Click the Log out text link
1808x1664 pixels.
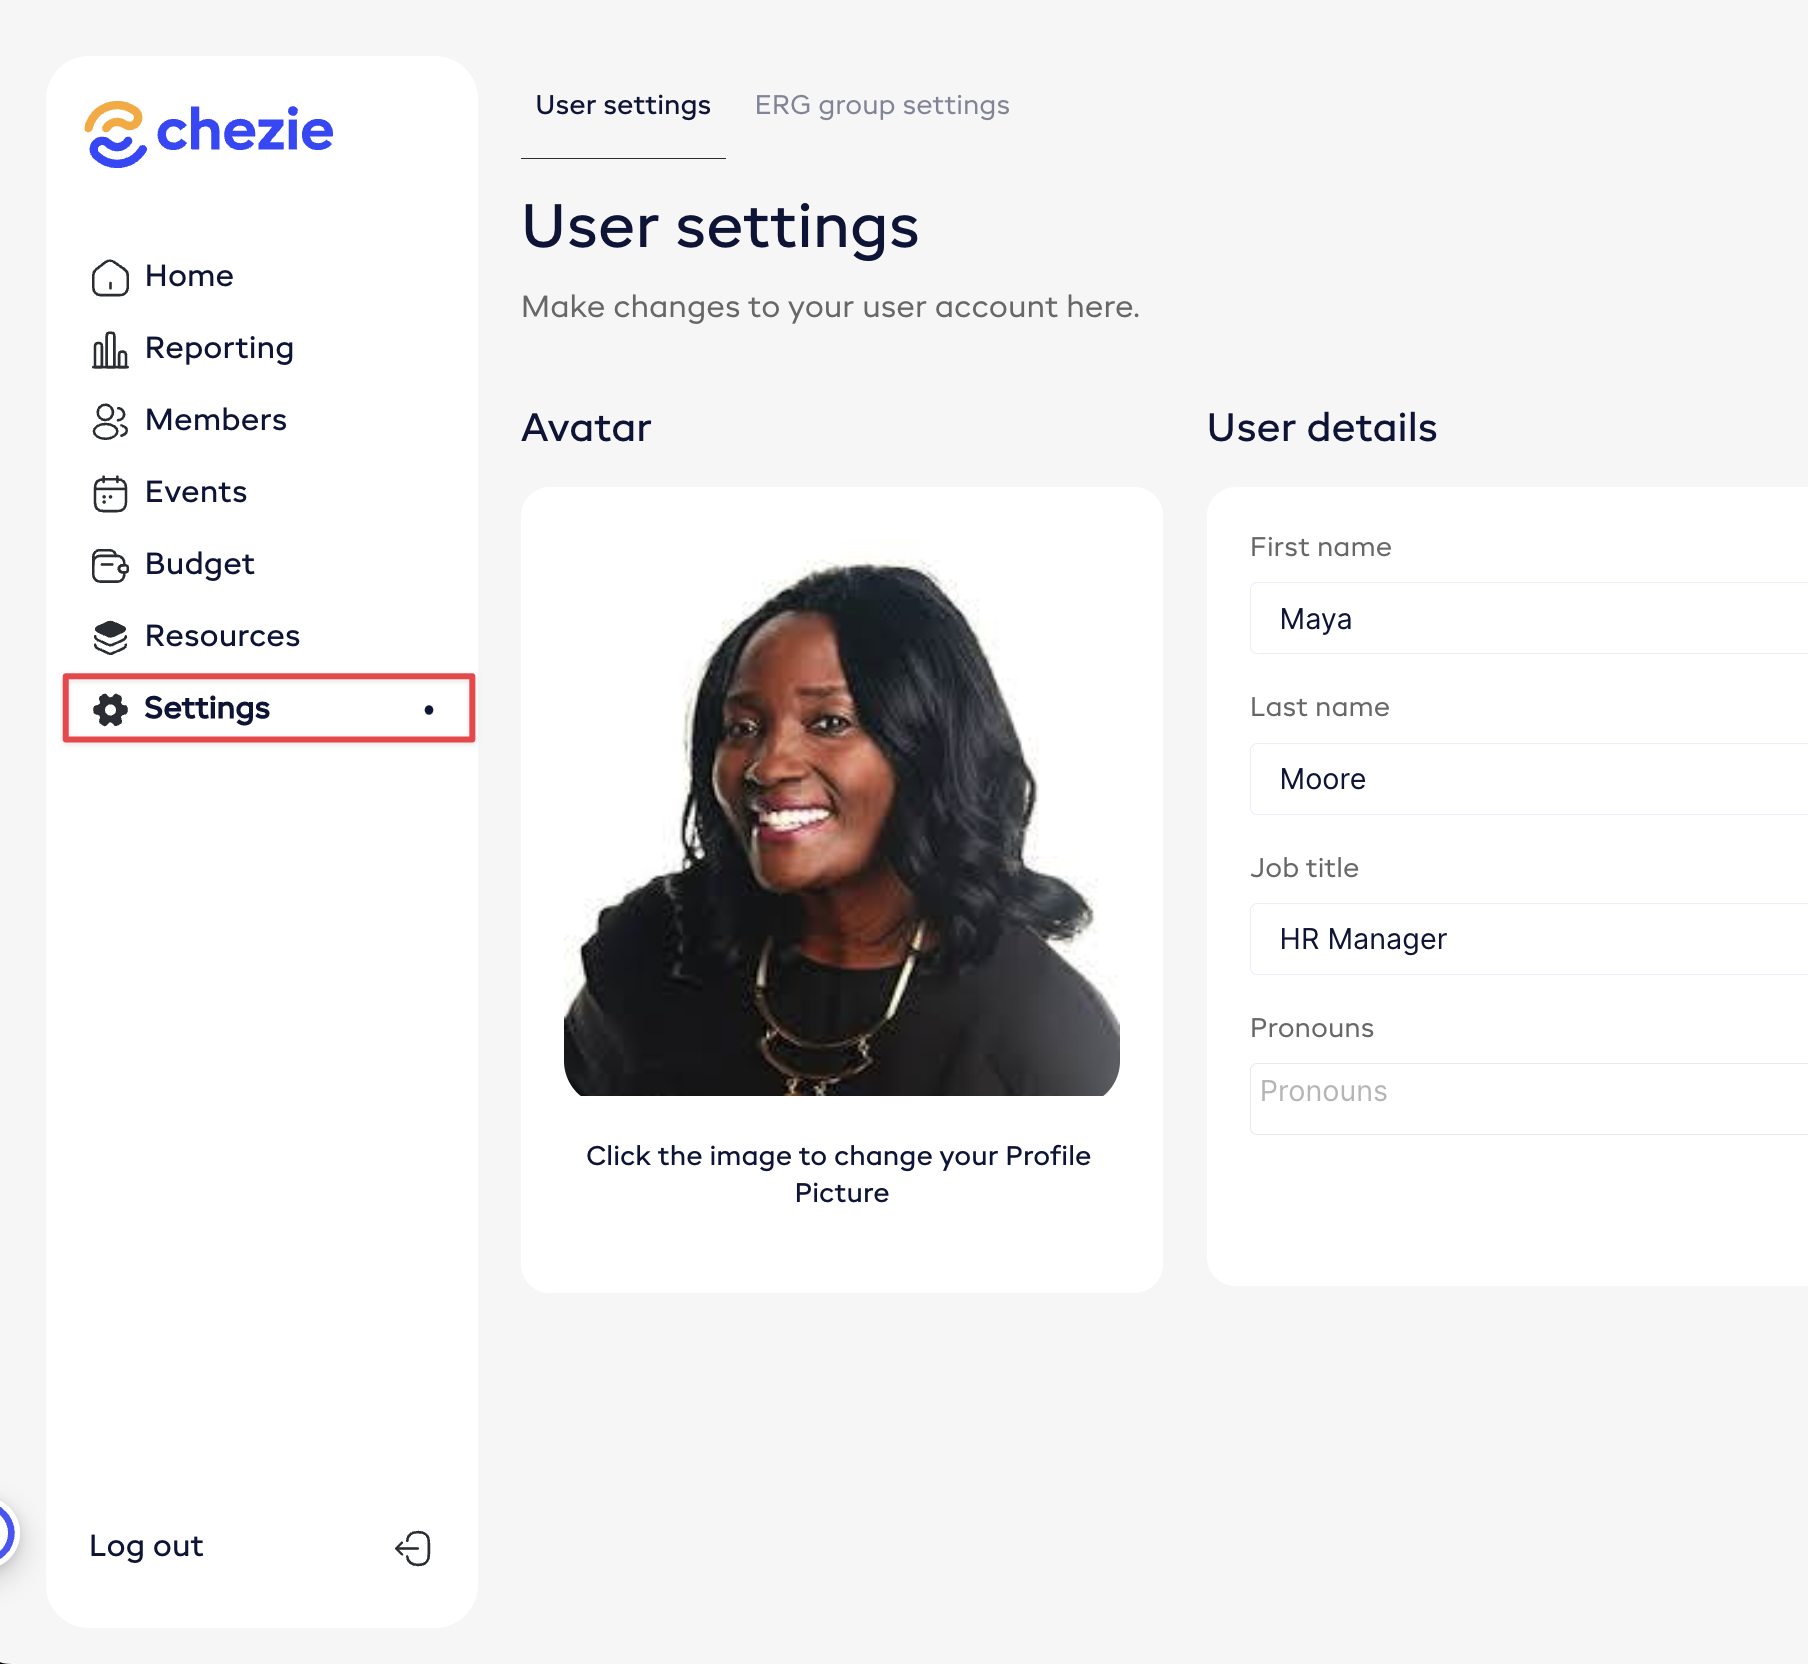tap(146, 1546)
